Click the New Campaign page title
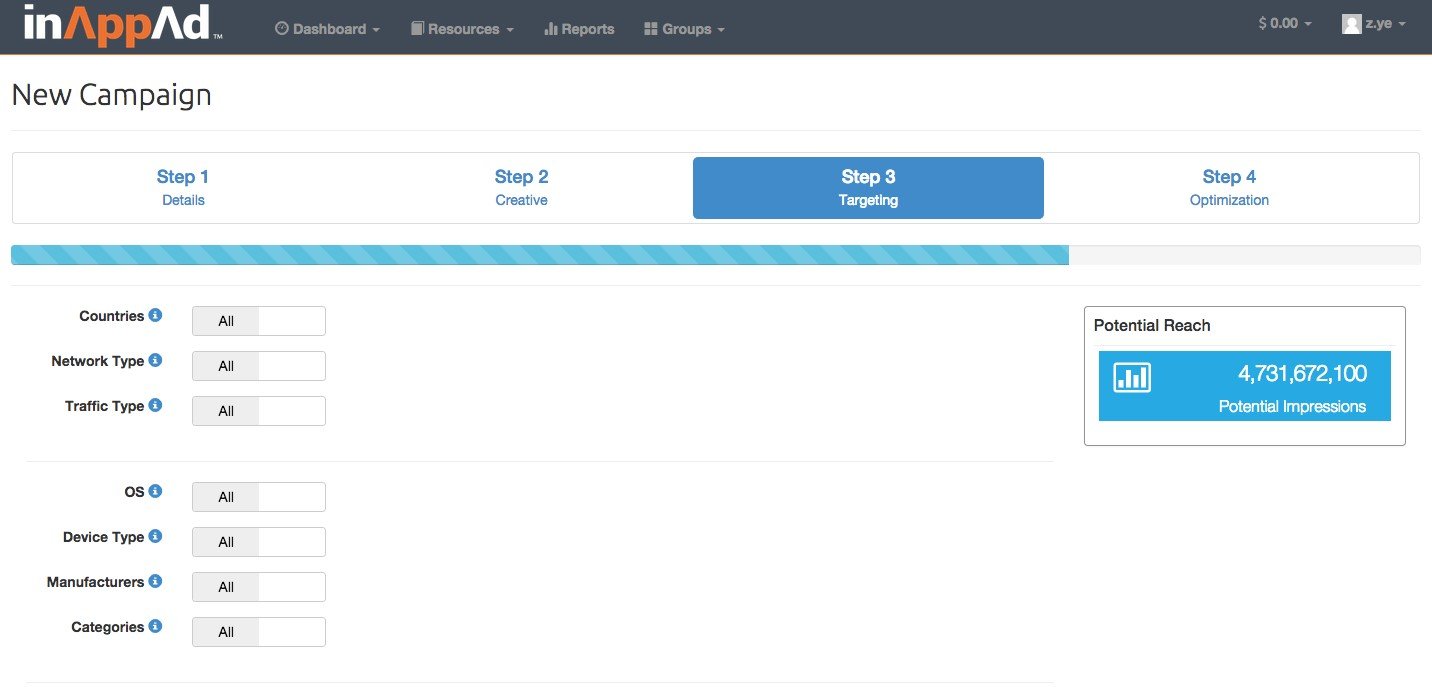1432x687 pixels. (111, 95)
